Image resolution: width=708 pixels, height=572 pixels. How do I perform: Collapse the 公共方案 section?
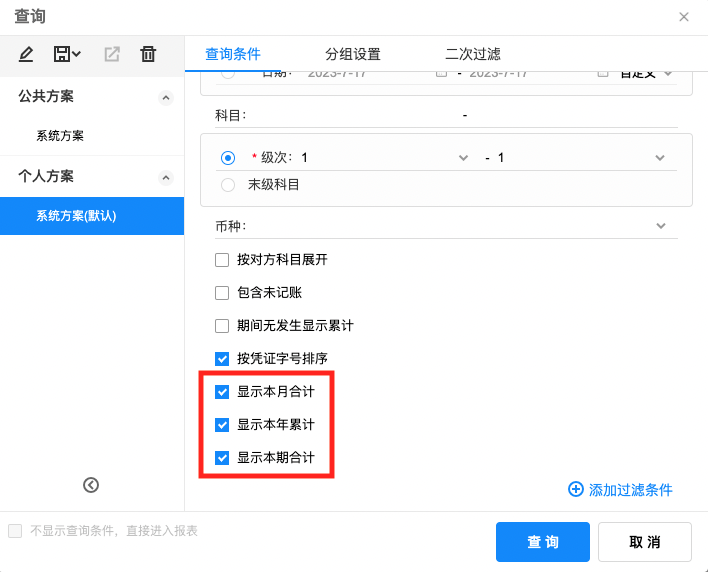(x=166, y=97)
